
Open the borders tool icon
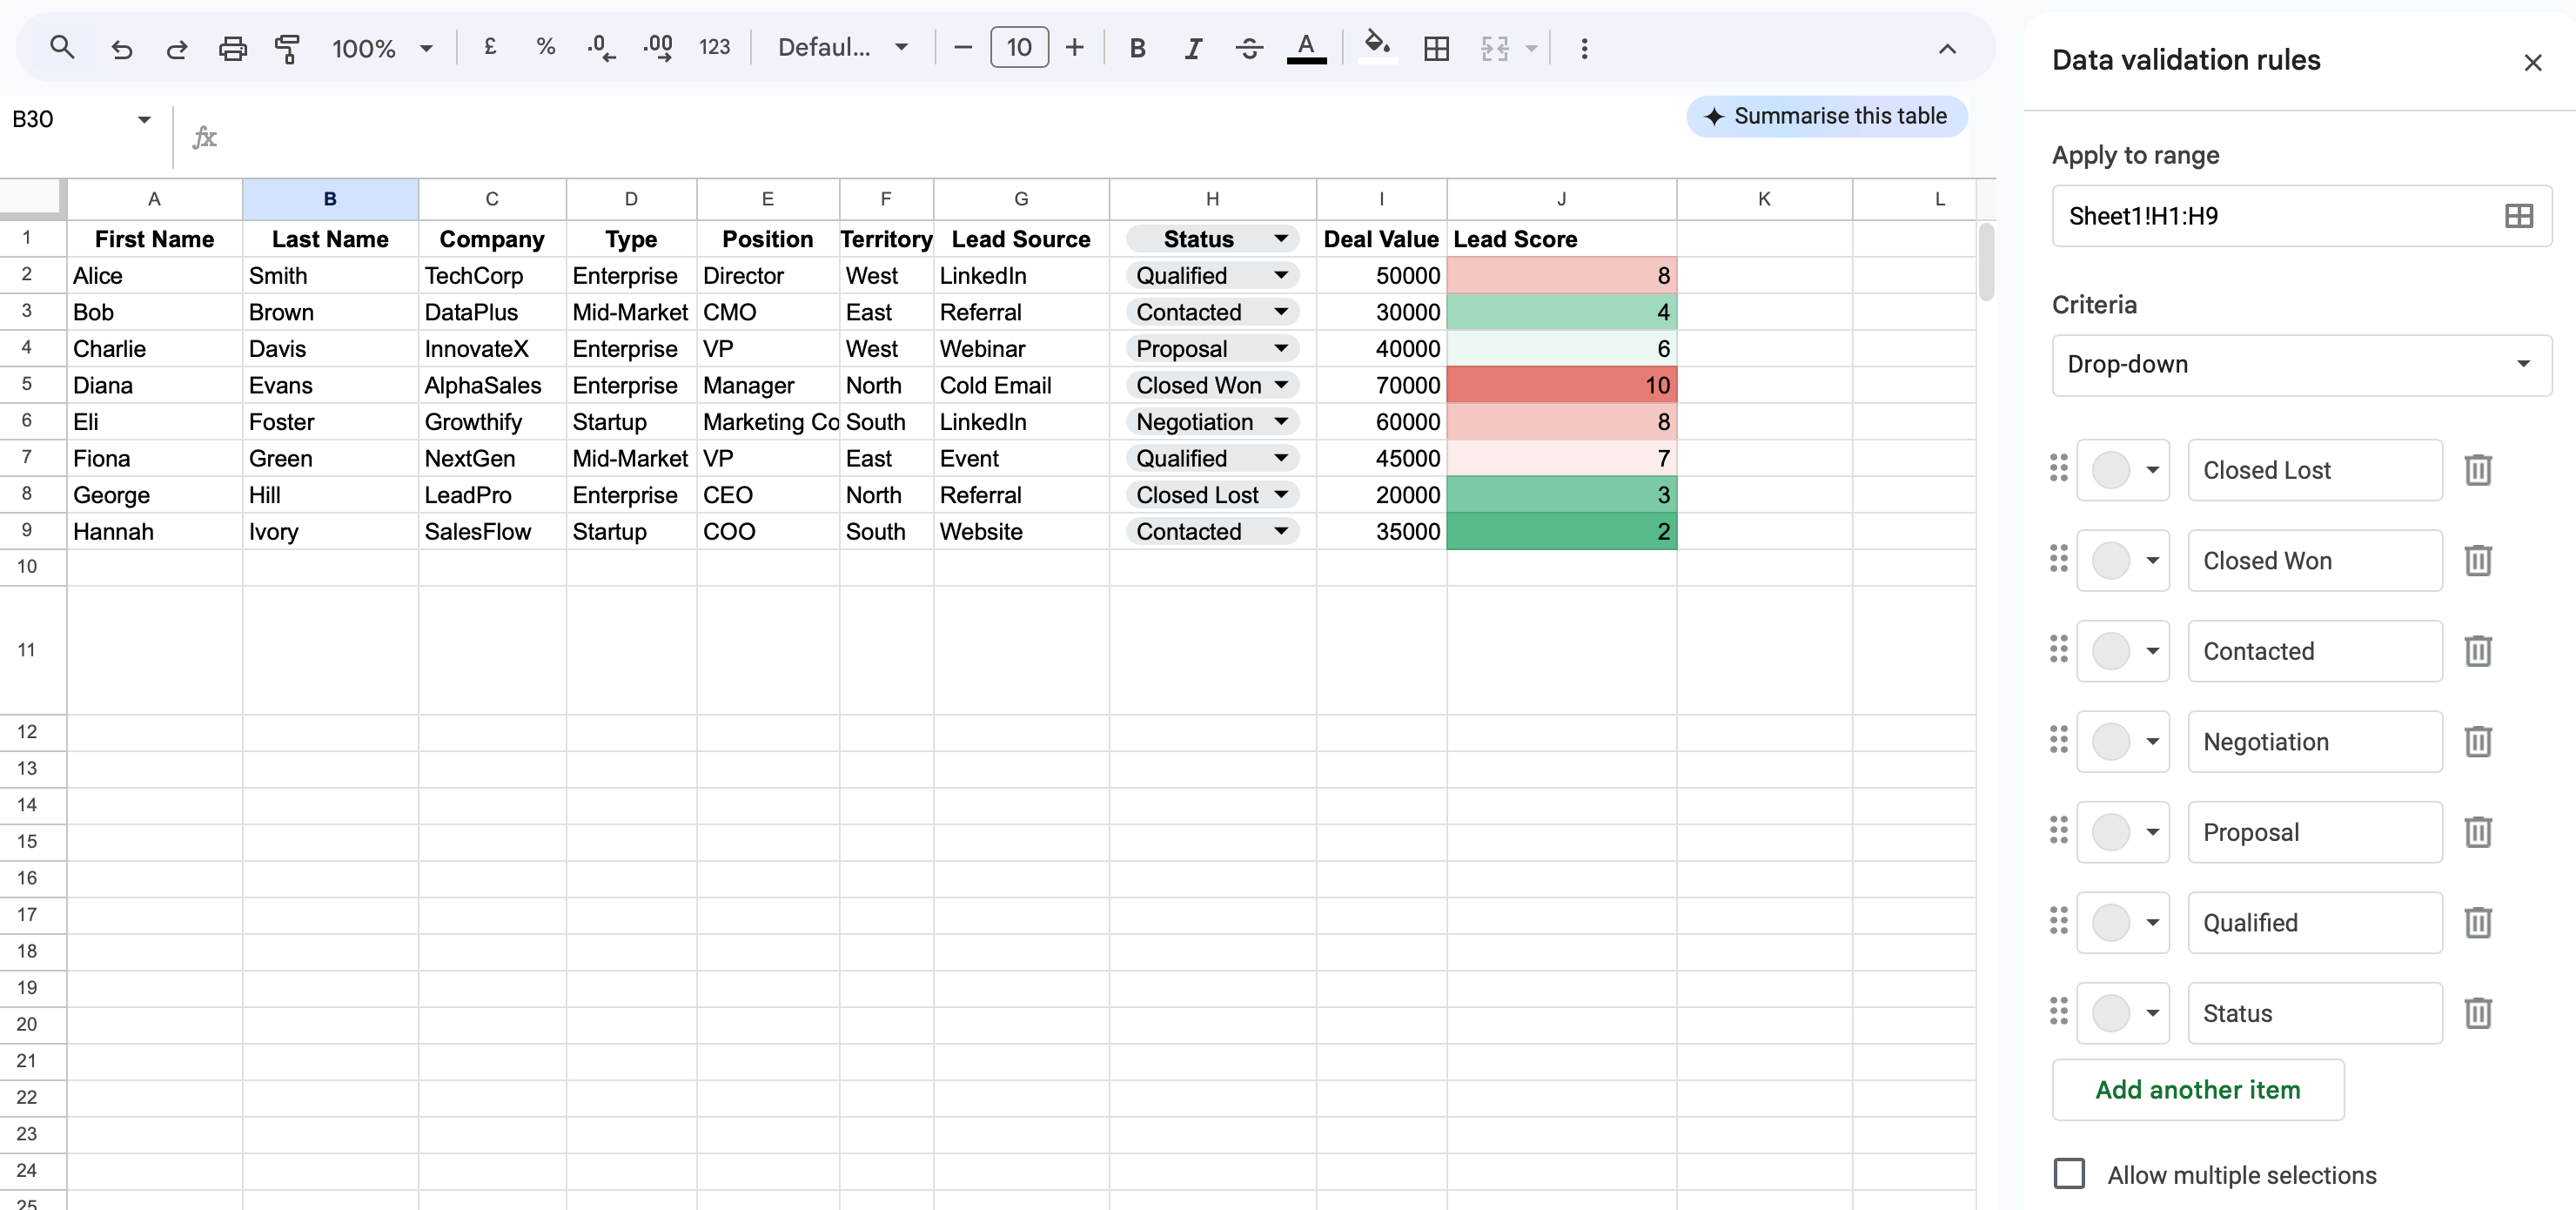[1436, 48]
